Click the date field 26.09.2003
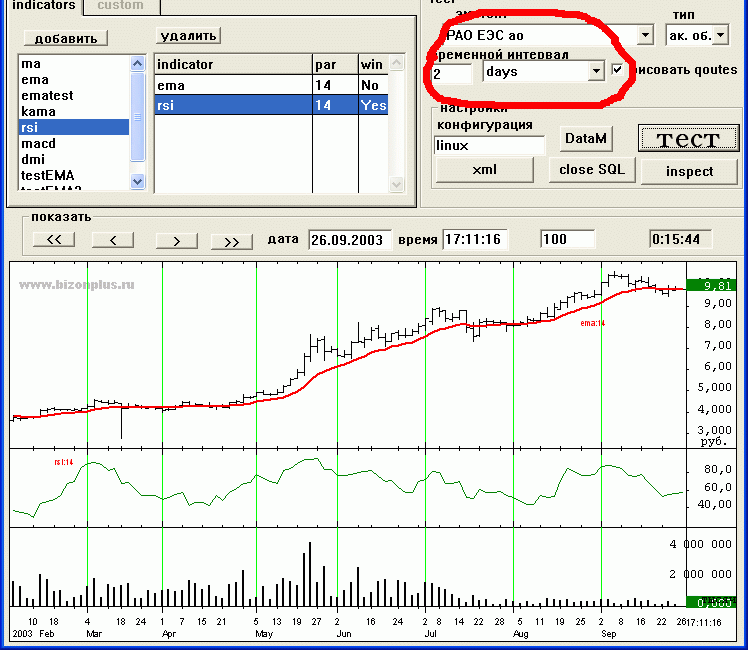The image size is (748, 650). [x=348, y=240]
